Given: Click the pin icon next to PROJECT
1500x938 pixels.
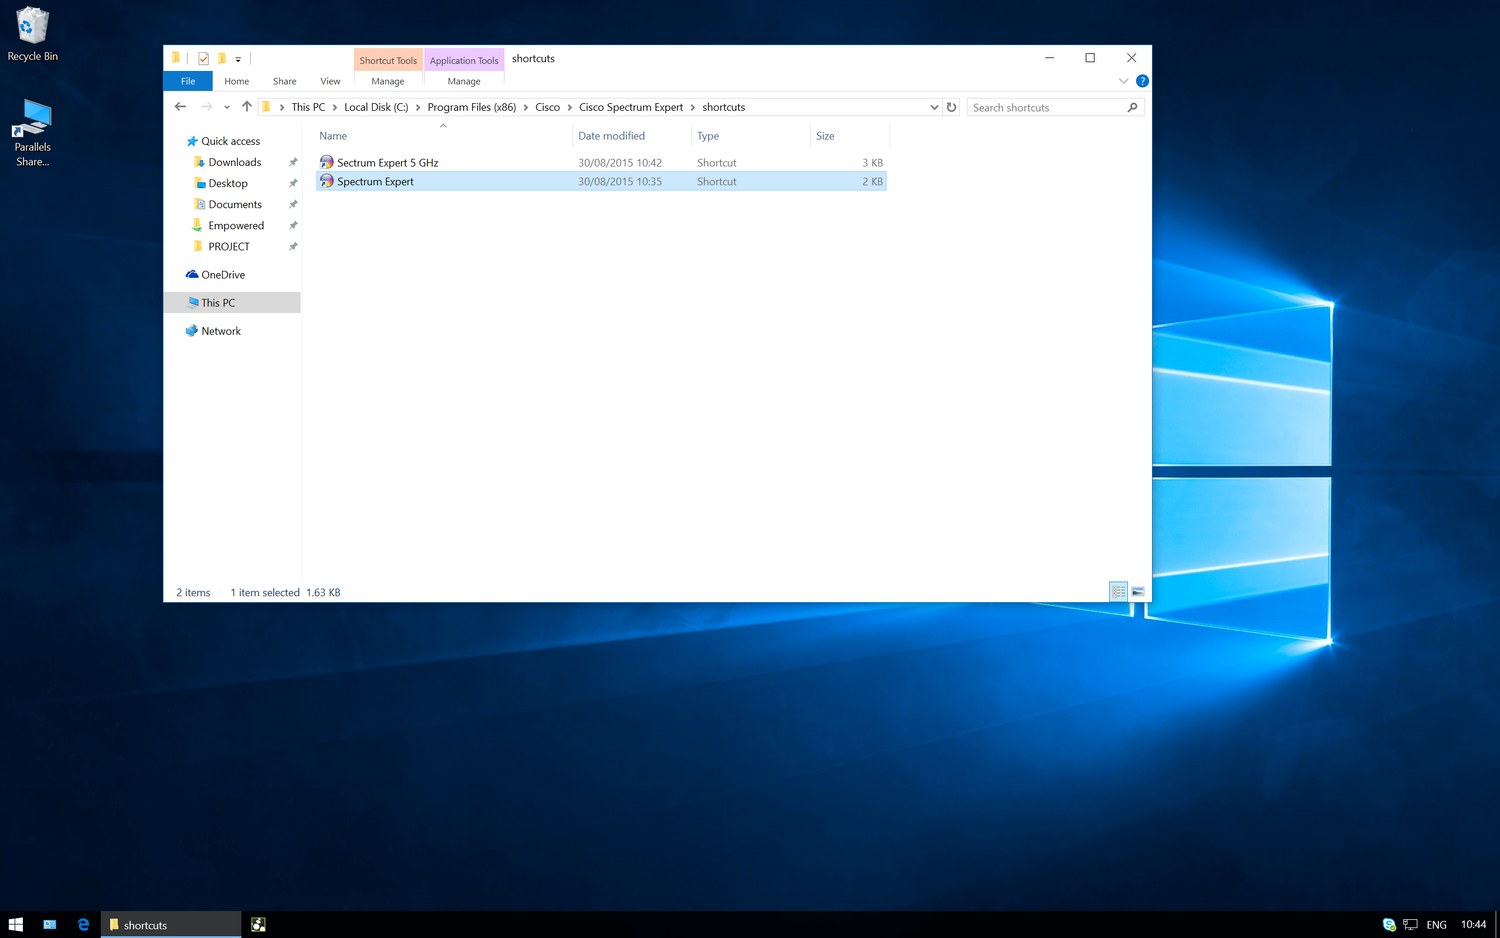Looking at the screenshot, I should click(x=293, y=246).
